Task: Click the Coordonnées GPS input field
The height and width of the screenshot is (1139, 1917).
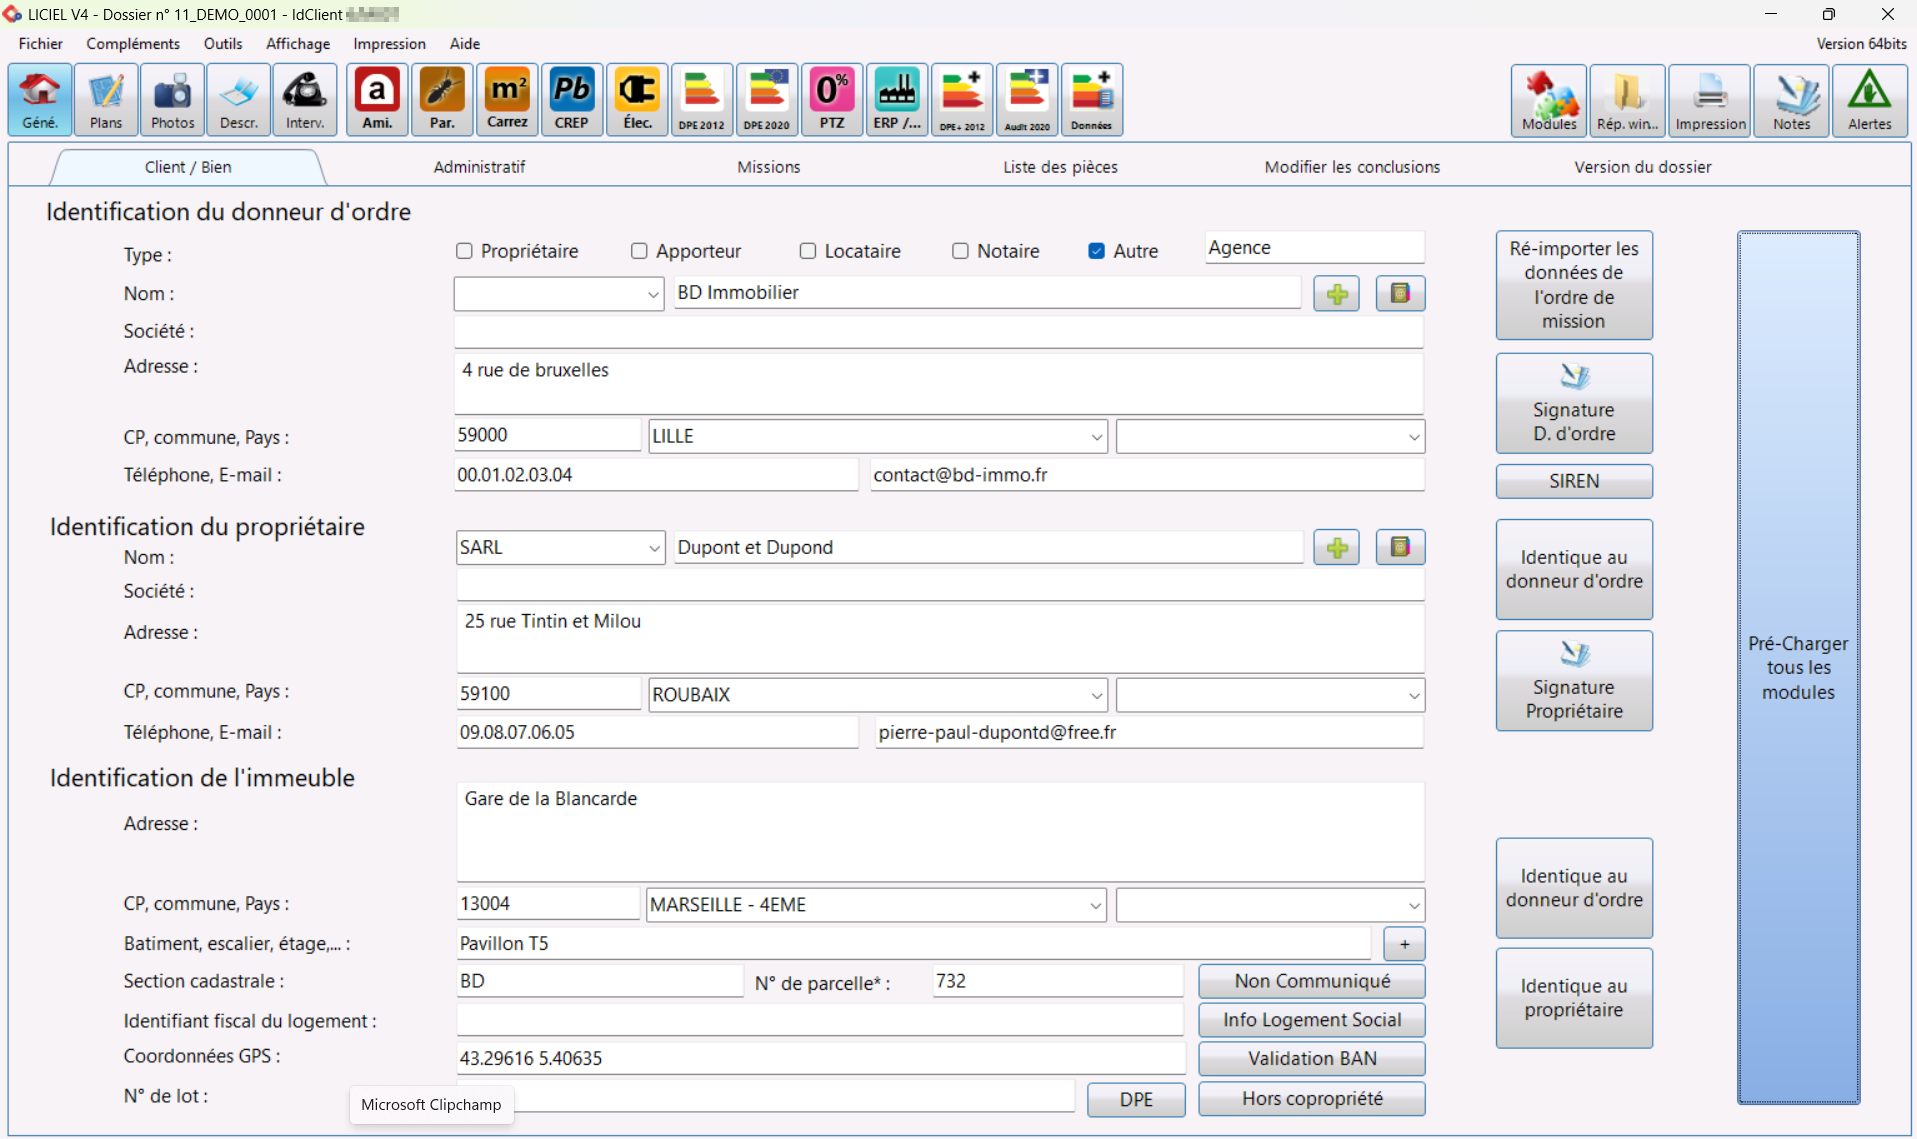Action: point(820,1058)
